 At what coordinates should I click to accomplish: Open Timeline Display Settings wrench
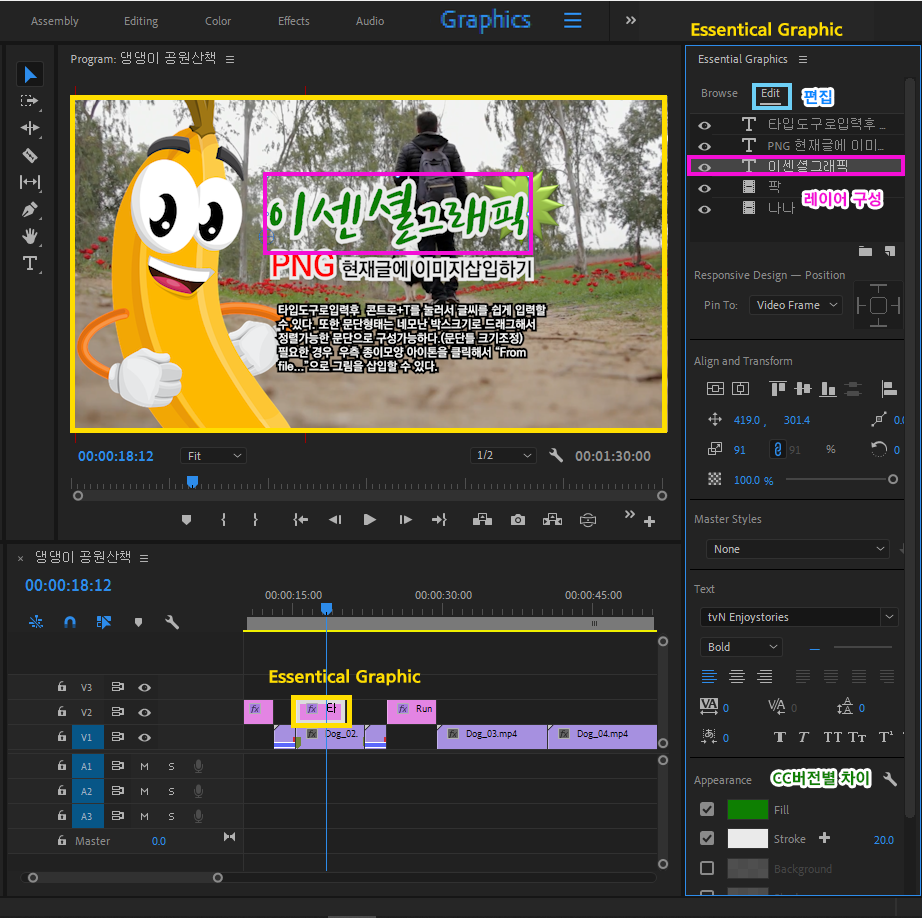tap(172, 622)
